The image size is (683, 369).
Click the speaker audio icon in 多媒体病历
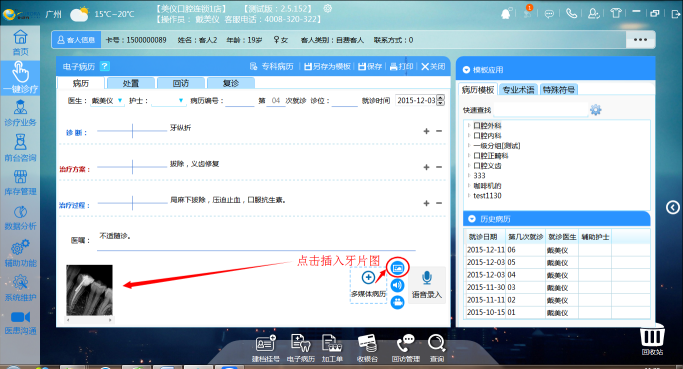pyautogui.click(x=397, y=285)
